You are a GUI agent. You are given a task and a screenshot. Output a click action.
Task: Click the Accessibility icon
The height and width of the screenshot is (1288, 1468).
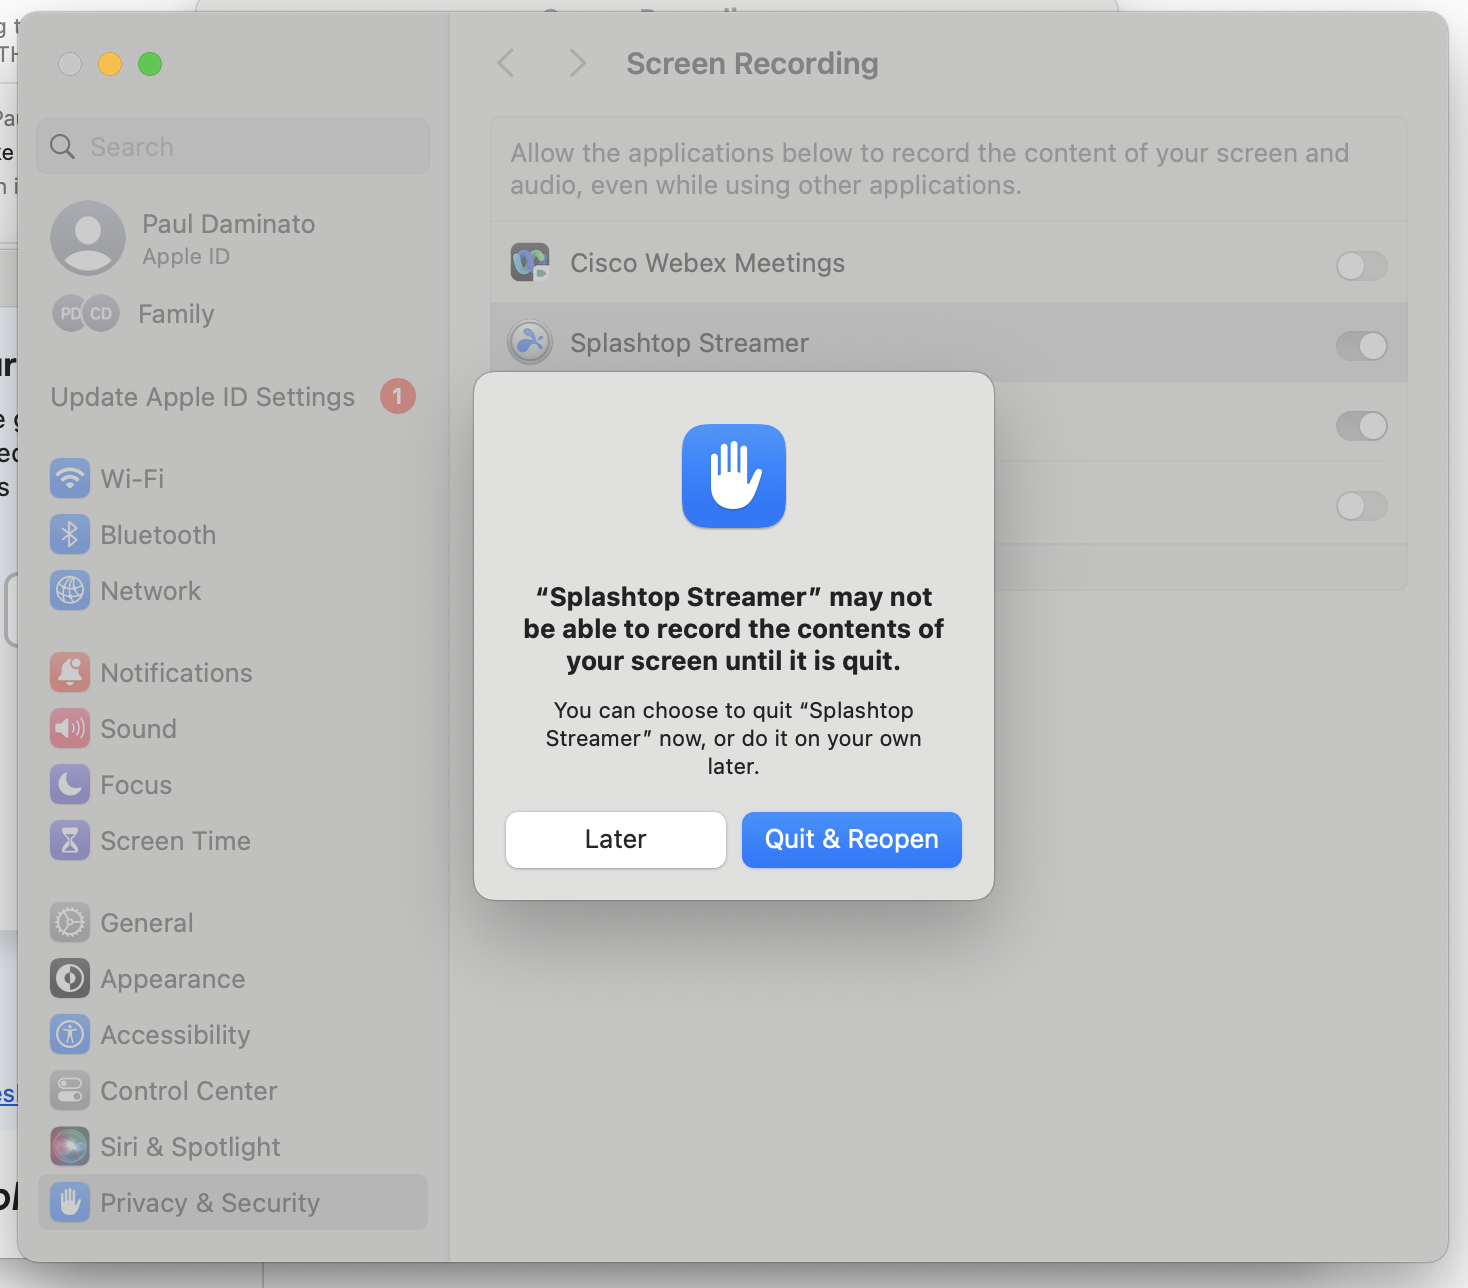pos(70,1035)
